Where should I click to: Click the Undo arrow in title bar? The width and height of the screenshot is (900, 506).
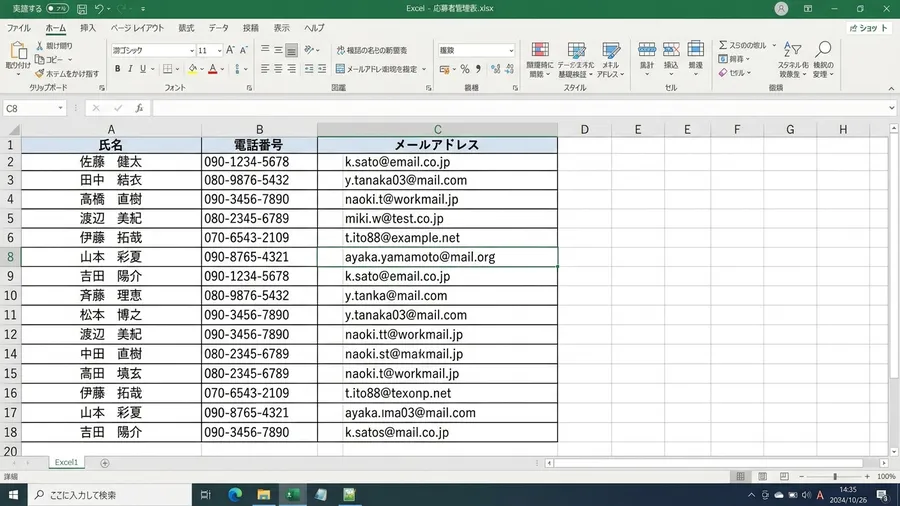[x=99, y=9]
